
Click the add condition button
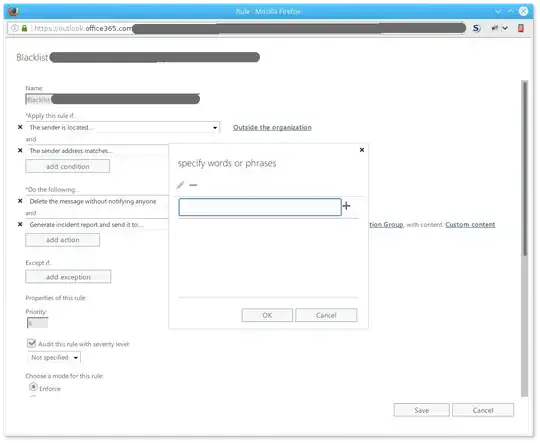68,166
